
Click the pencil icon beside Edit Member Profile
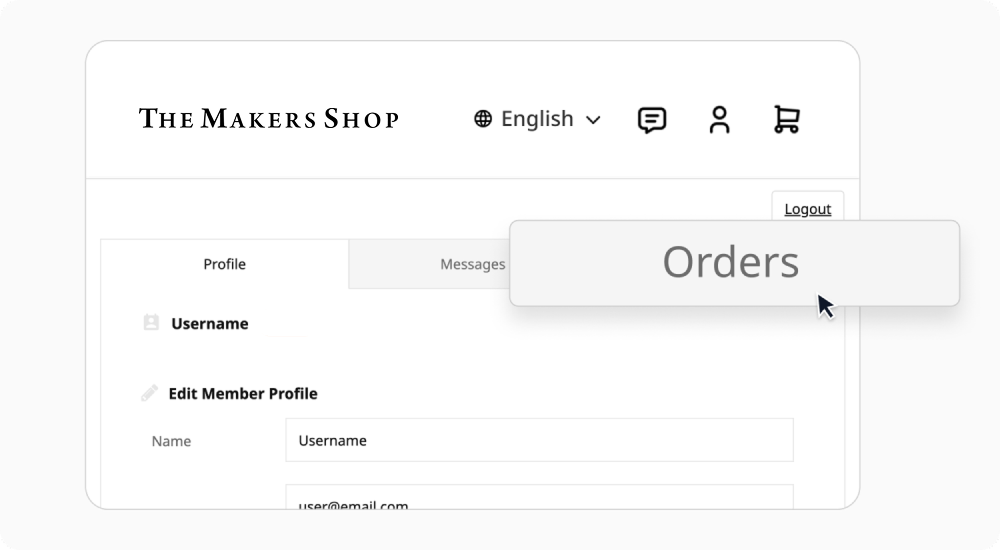[149, 393]
